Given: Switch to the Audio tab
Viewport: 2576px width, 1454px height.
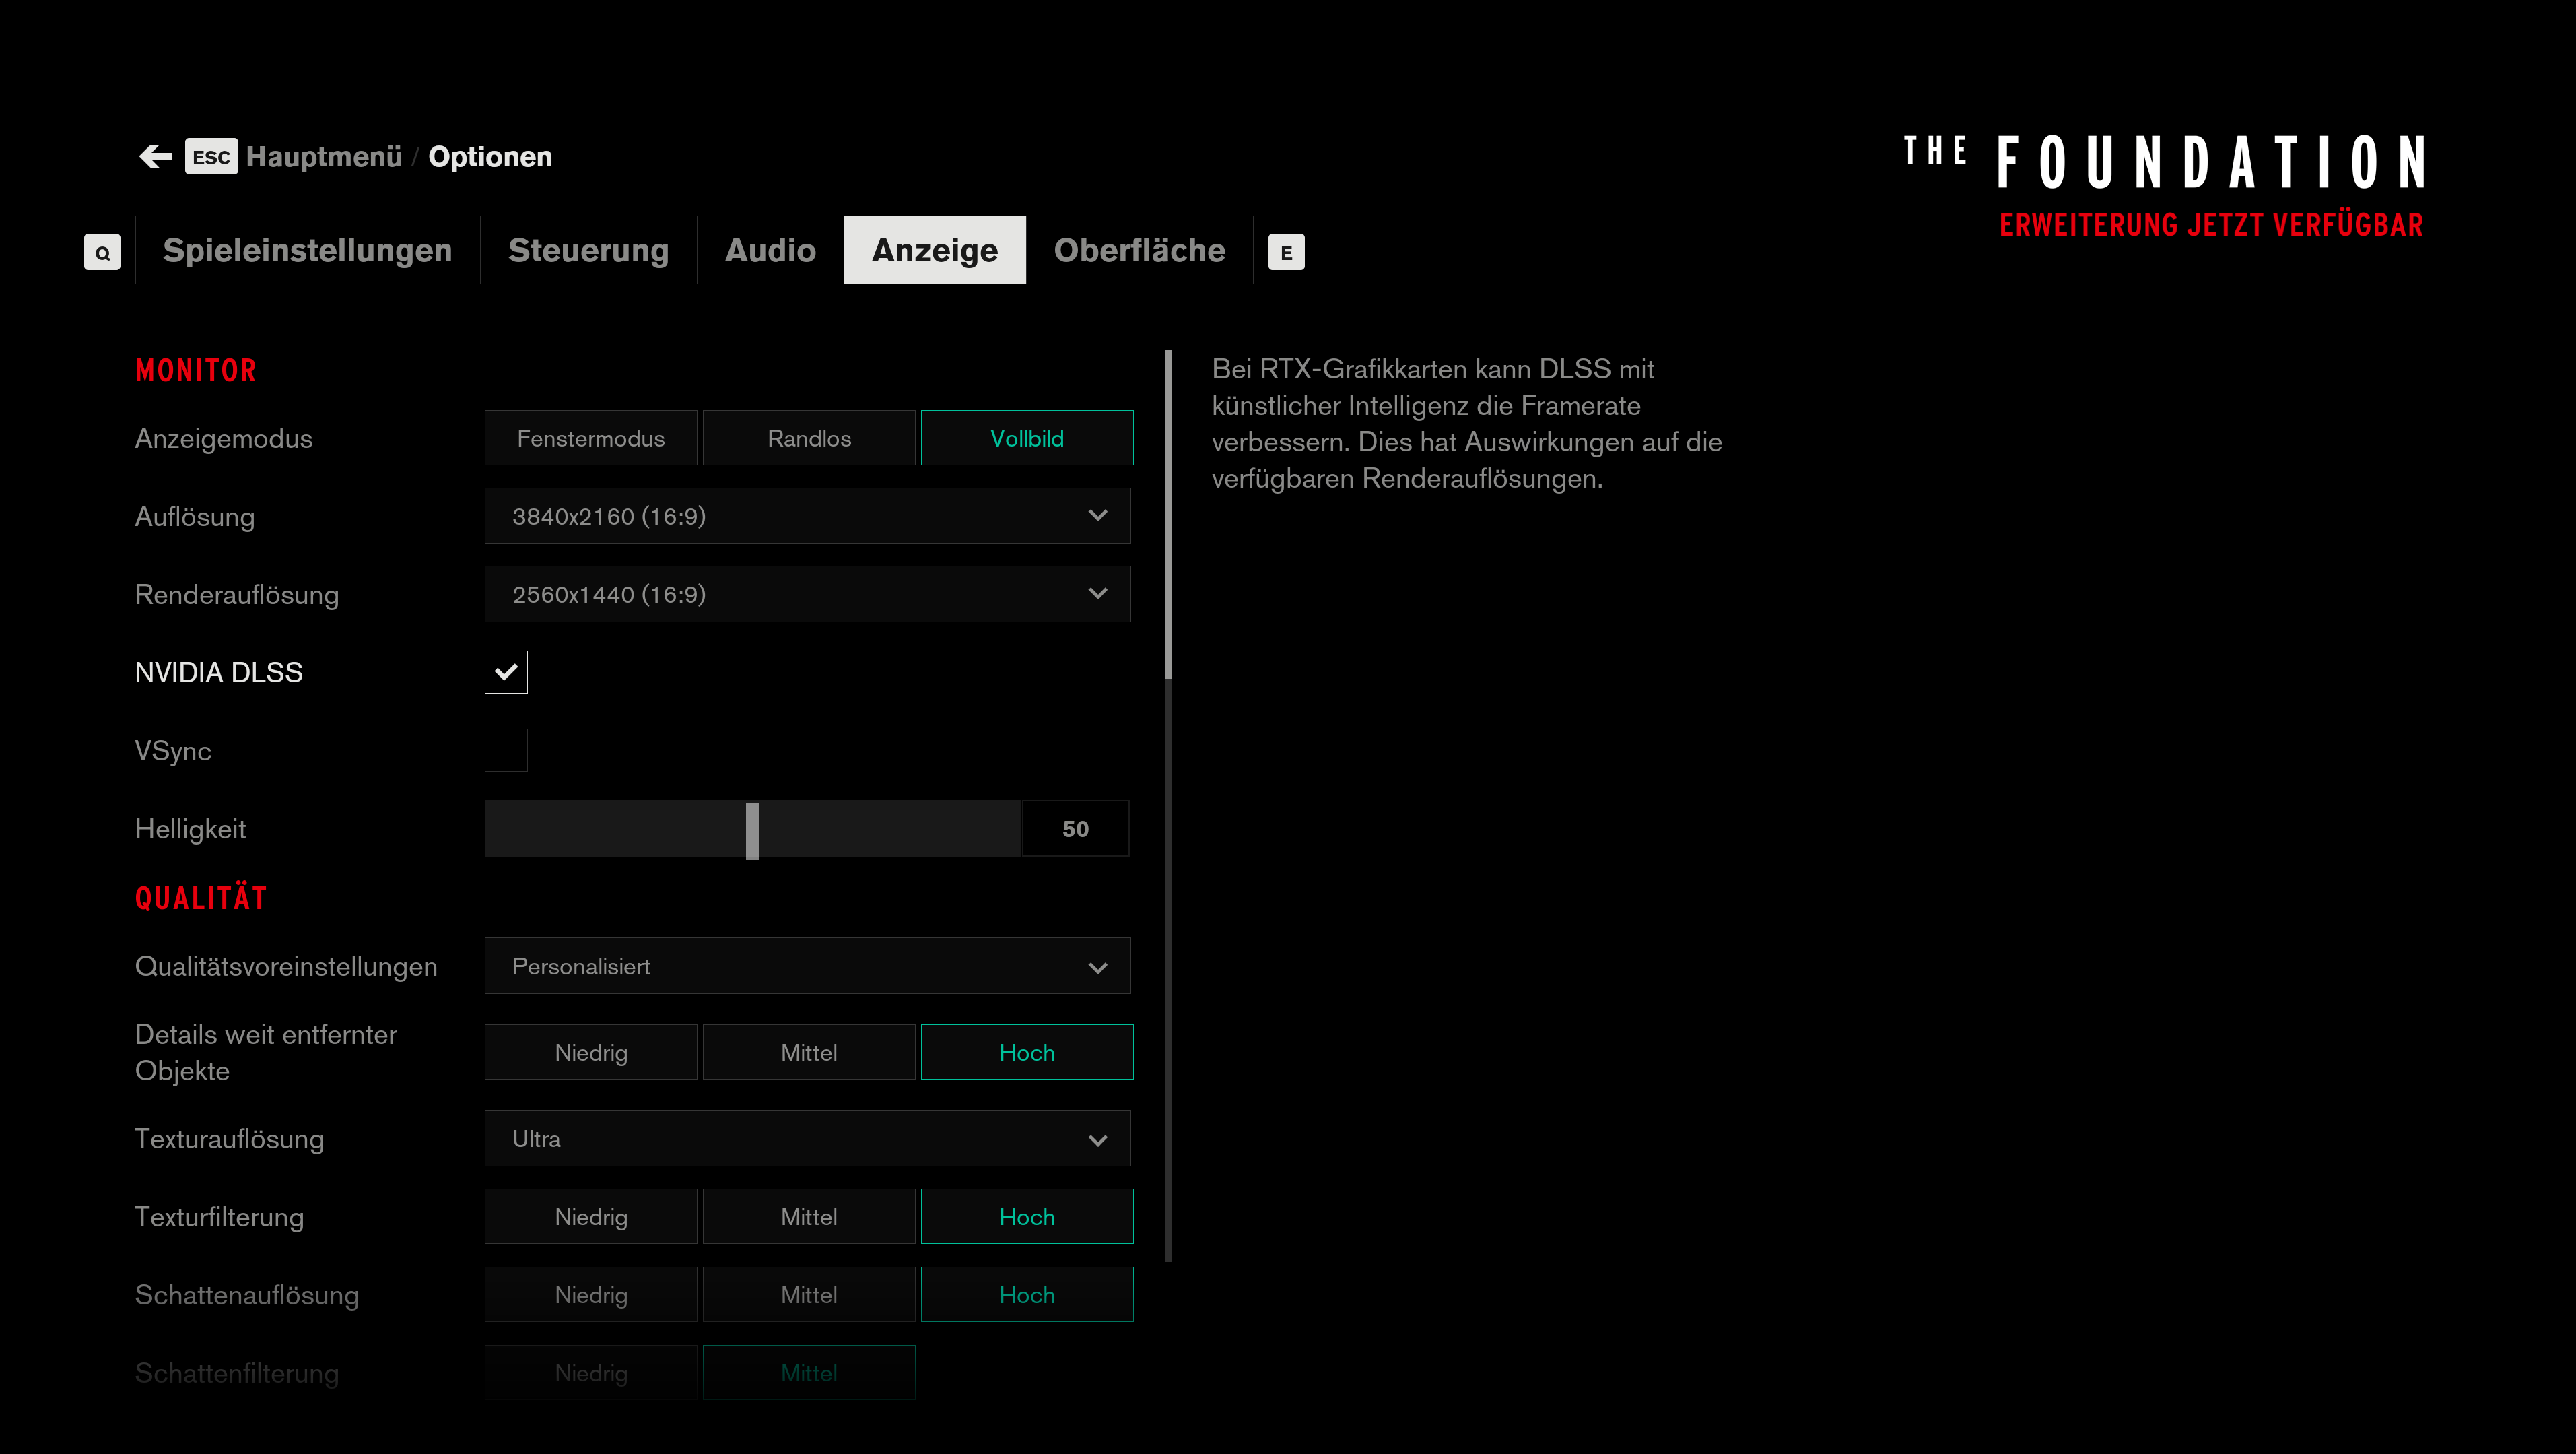Looking at the screenshot, I should click(770, 250).
